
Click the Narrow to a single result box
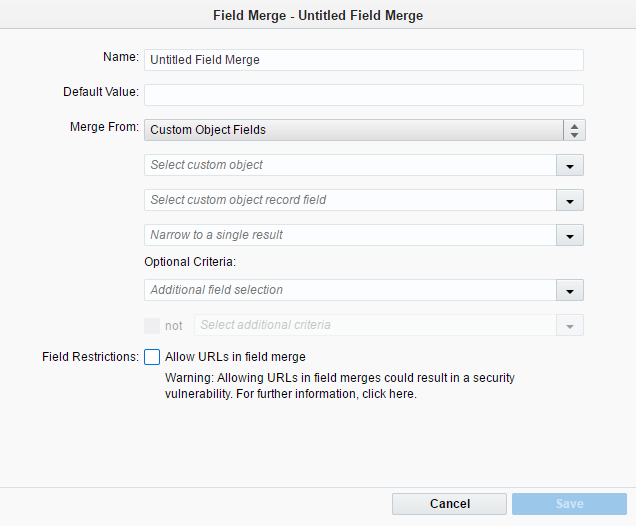[x=349, y=235]
